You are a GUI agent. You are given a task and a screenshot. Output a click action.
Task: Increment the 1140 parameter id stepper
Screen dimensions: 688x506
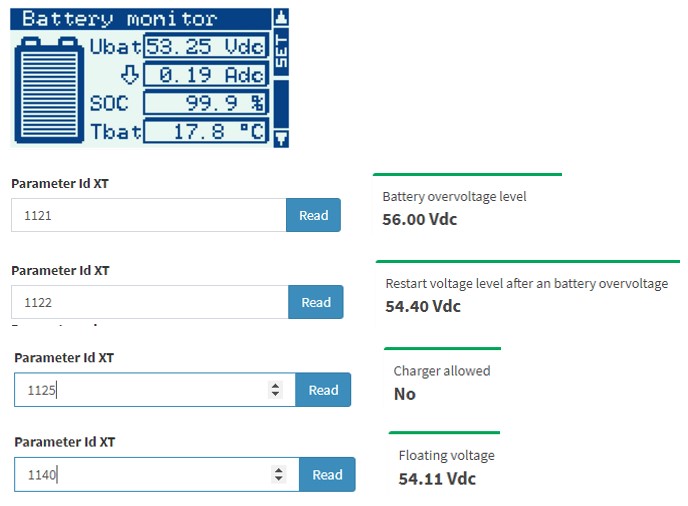[x=279, y=470]
